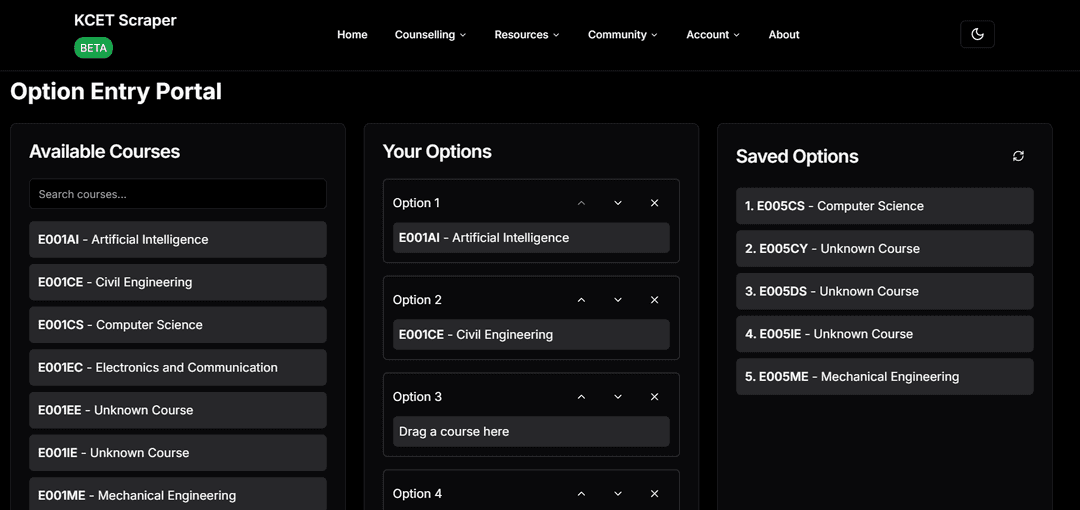Move Option 1 down with arrow icon

coord(618,203)
